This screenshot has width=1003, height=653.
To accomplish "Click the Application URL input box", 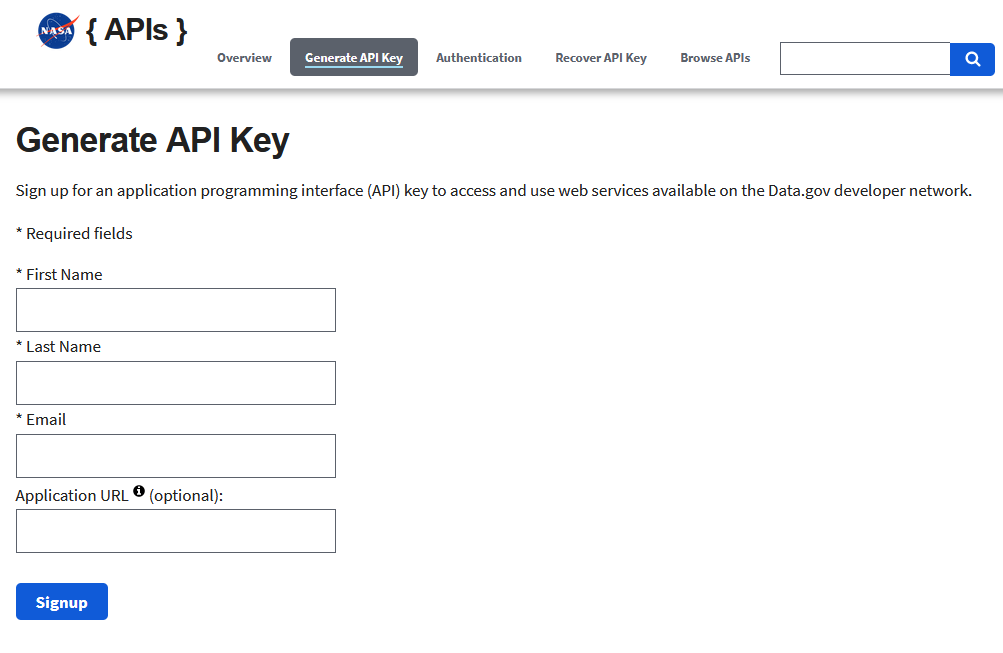I will (x=175, y=530).
